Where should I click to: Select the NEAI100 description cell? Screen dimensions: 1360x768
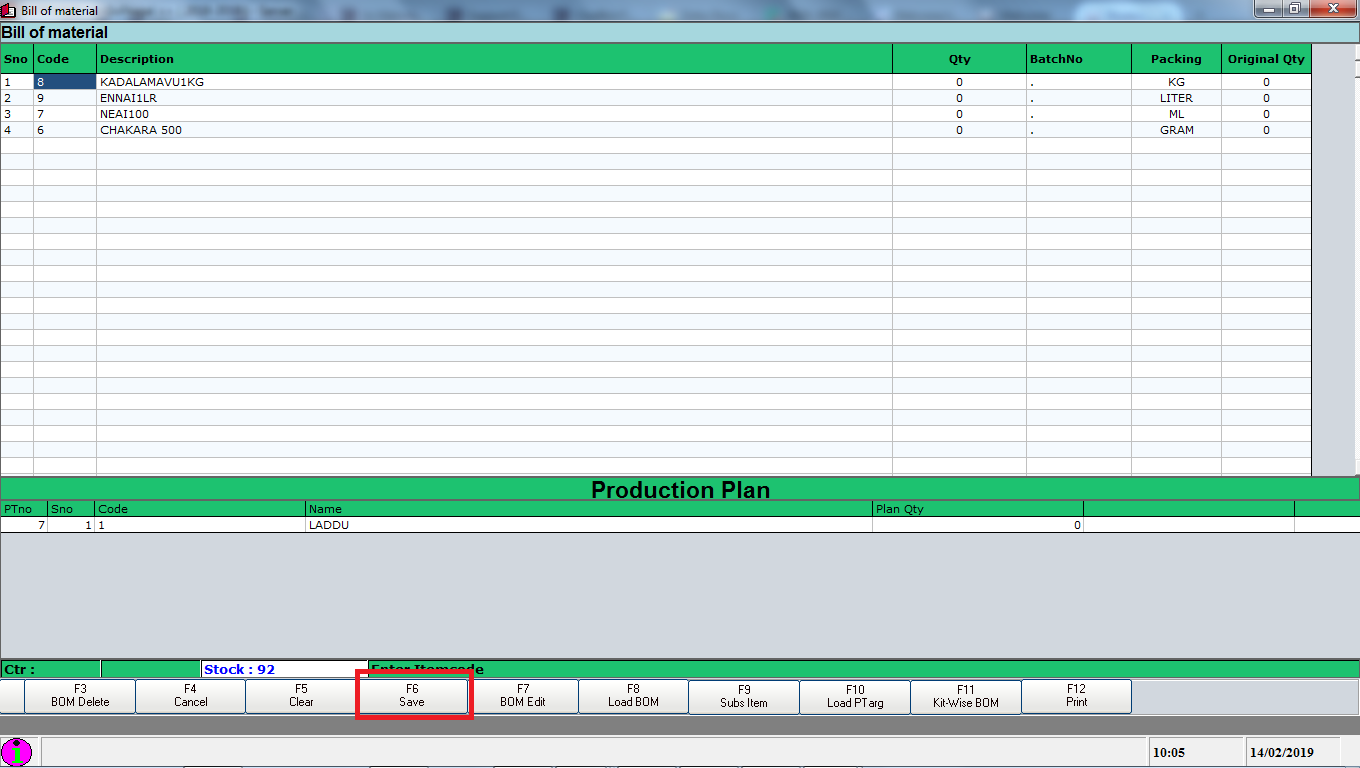click(494, 114)
